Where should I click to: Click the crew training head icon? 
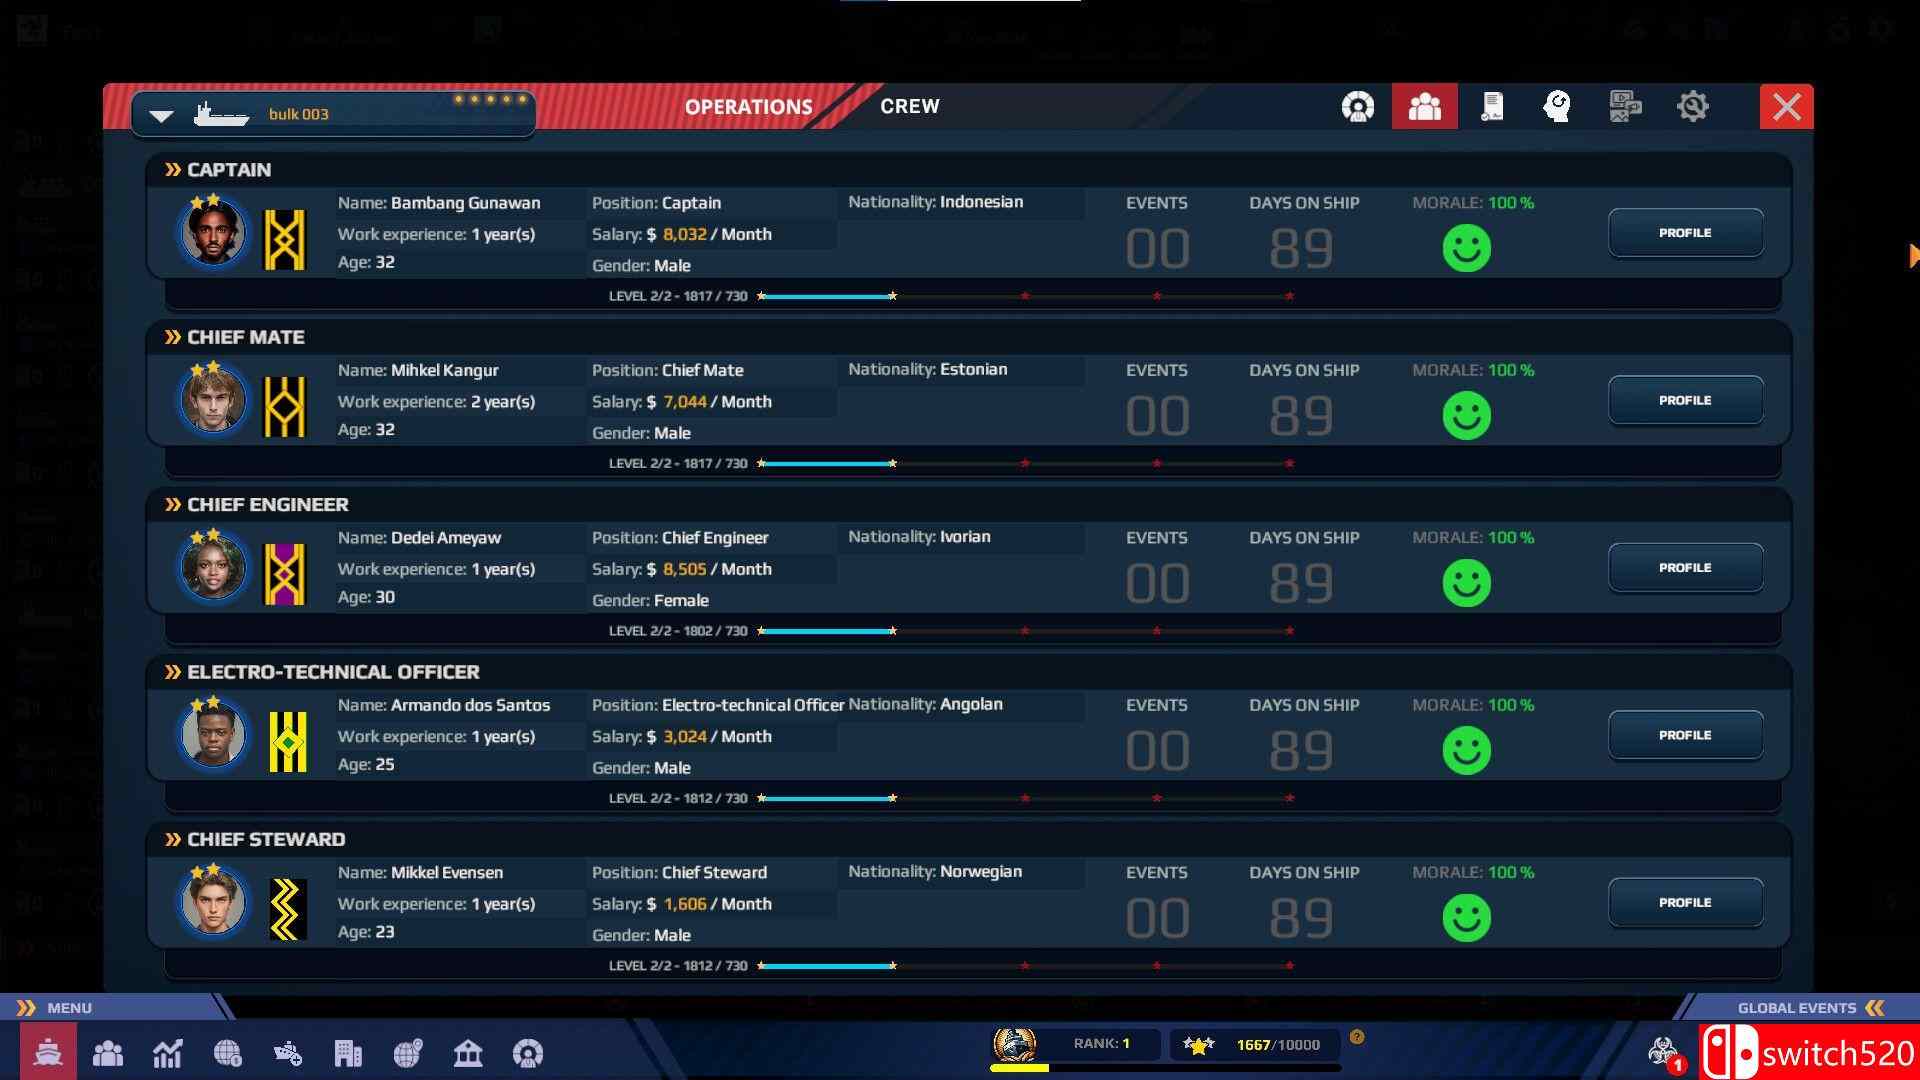(x=1558, y=106)
